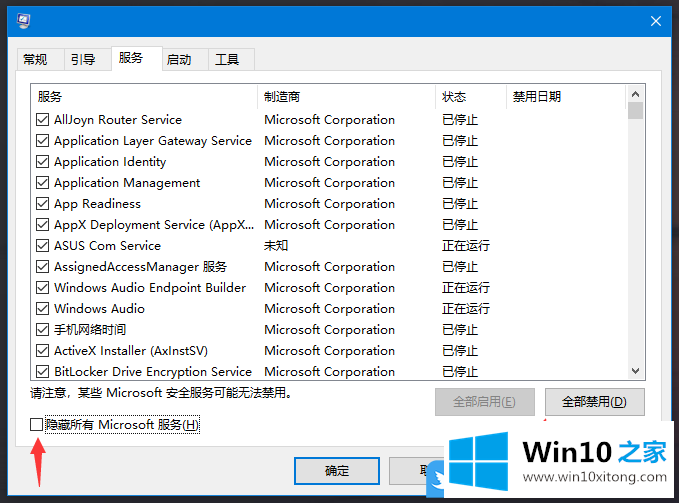Image resolution: width=679 pixels, height=503 pixels.
Task: Select 已停止 status of Application Identity
Action: pos(460,161)
